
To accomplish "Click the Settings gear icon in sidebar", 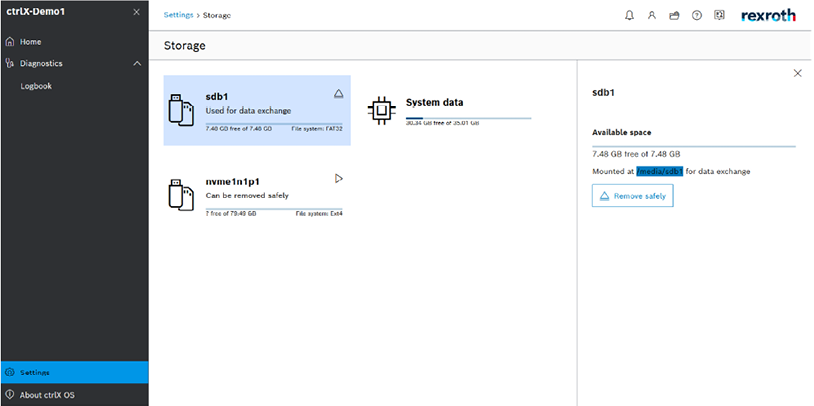I will pyautogui.click(x=9, y=372).
